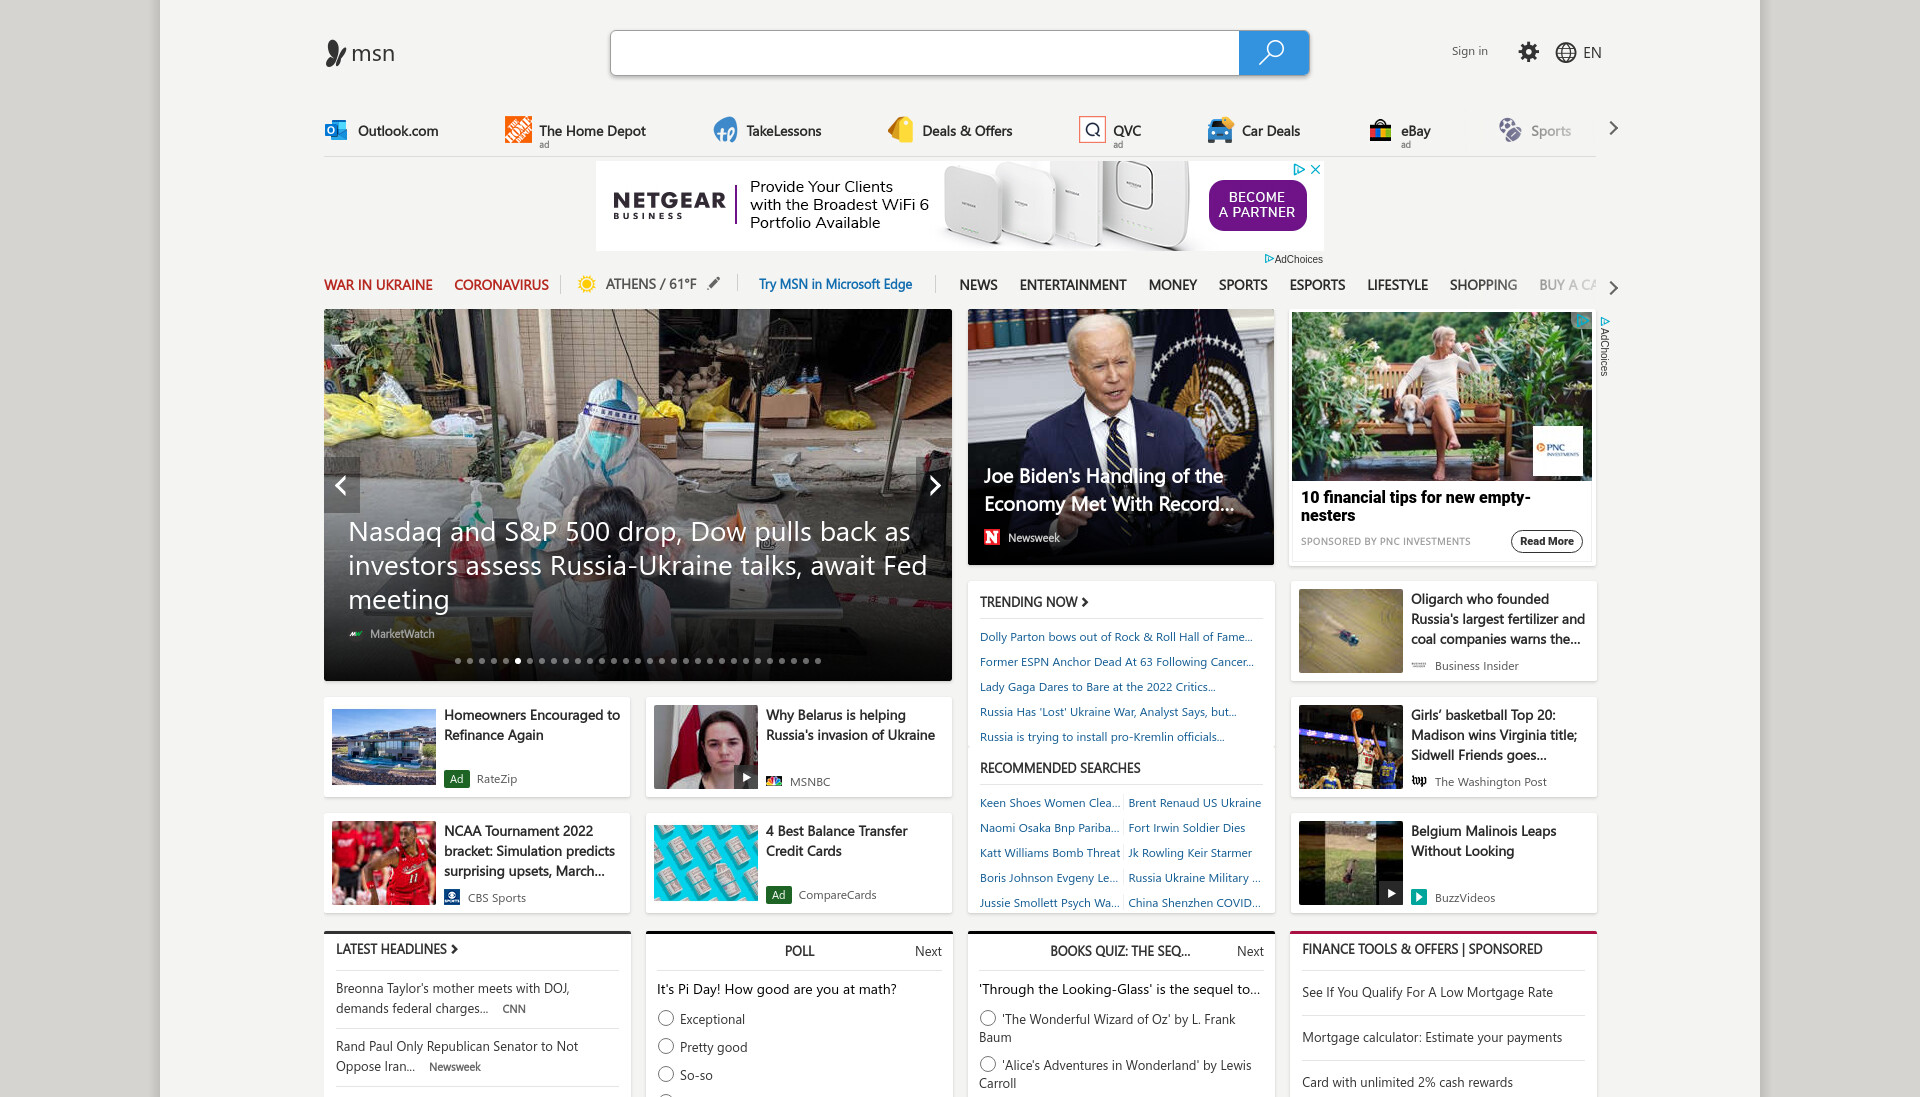Open Joe Biden economy story thumbnail
Screen dimensions: 1920x1097
point(1121,437)
